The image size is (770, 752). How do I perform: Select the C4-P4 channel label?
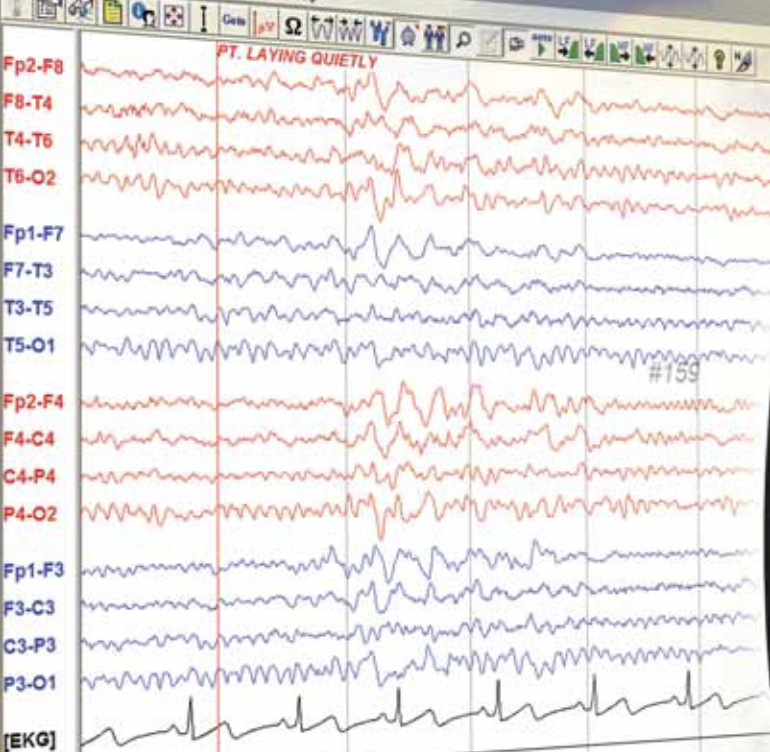(29, 477)
